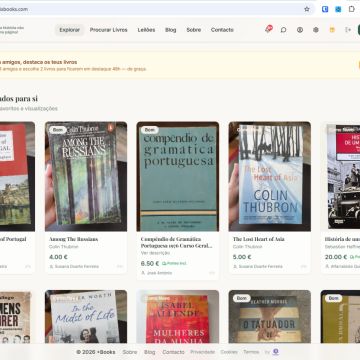Open the Among The Russians book cover
This screenshot has height=360, width=360.
click(x=86, y=176)
